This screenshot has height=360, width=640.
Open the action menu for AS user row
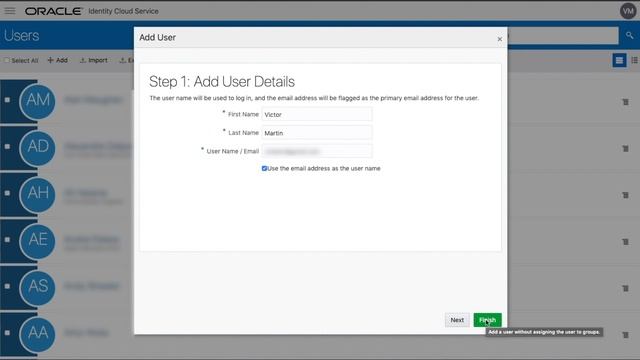625,288
